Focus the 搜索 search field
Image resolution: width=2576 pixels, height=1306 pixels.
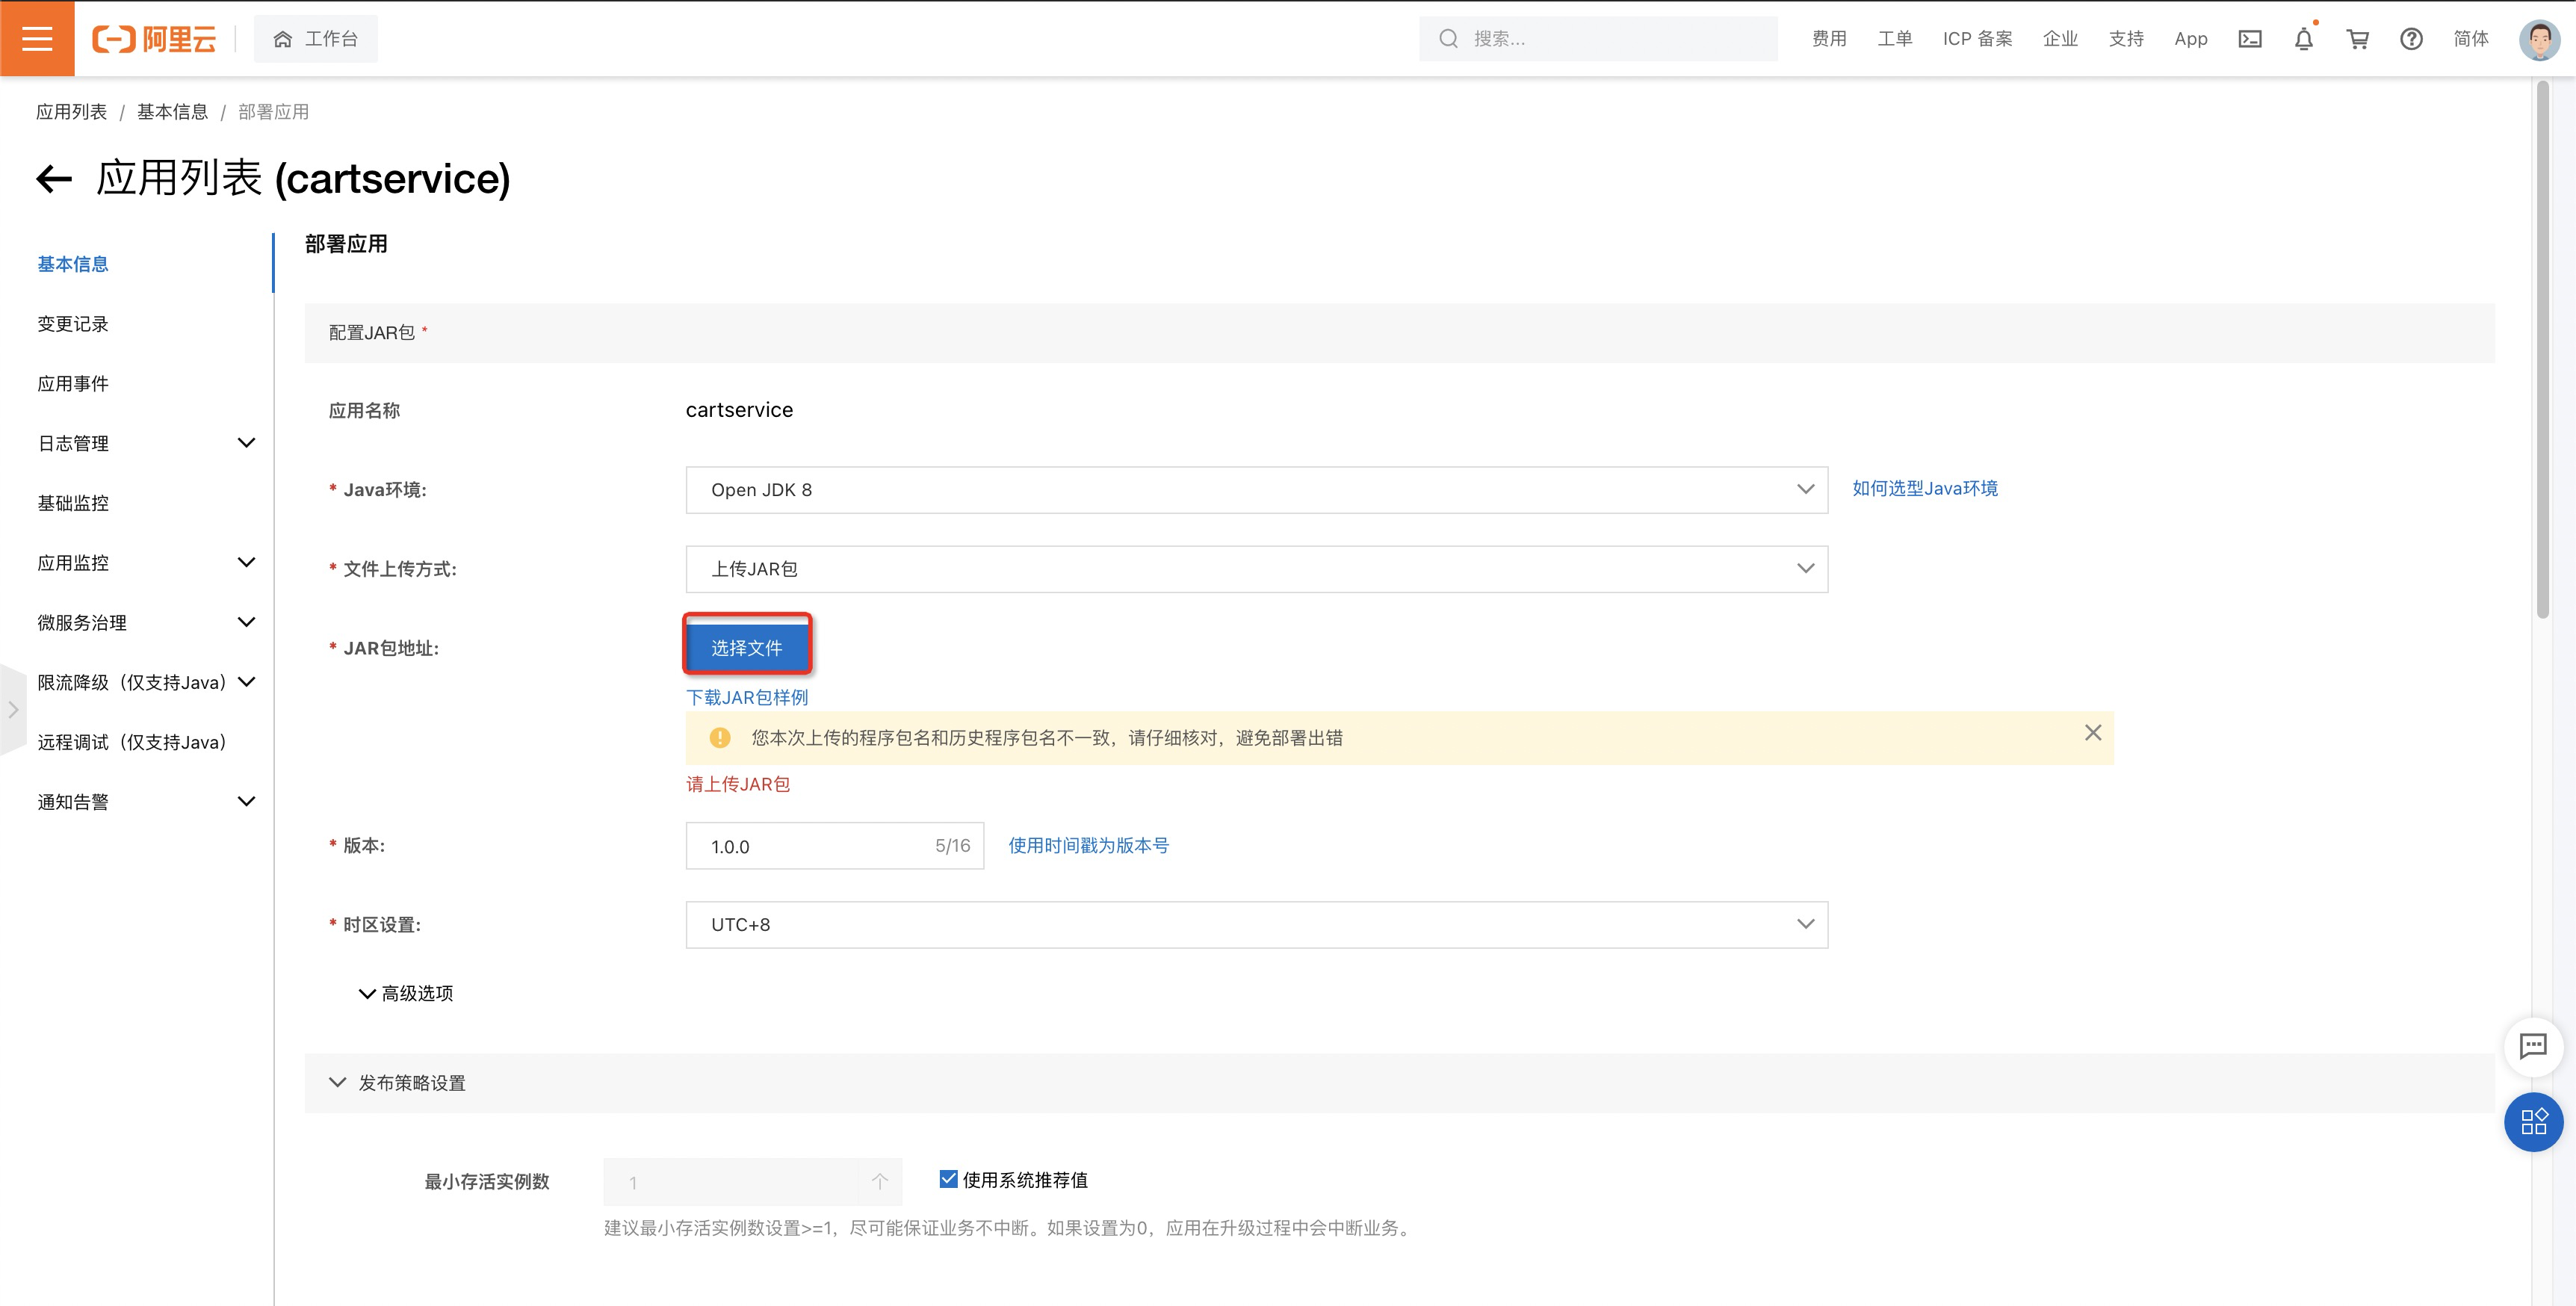(x=1598, y=39)
